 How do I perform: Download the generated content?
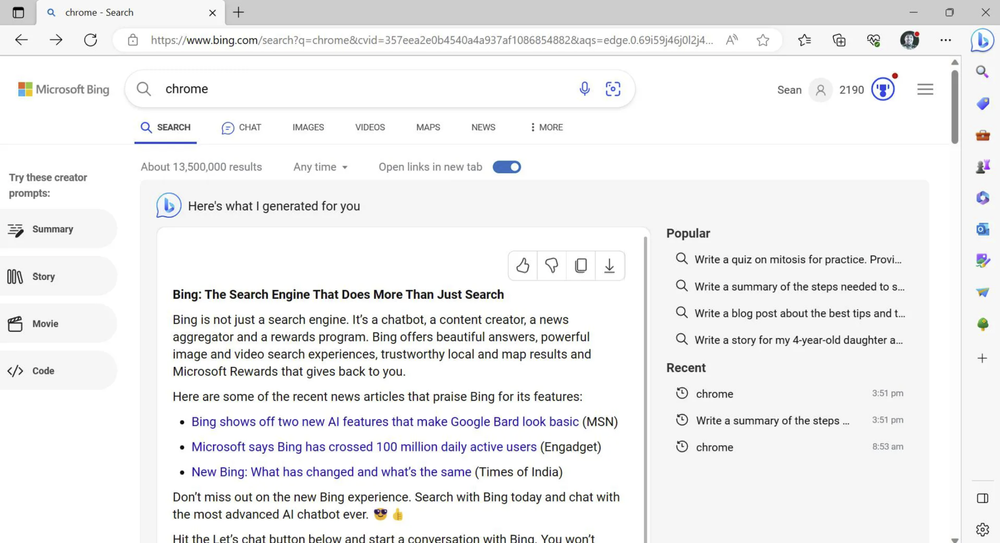[610, 265]
